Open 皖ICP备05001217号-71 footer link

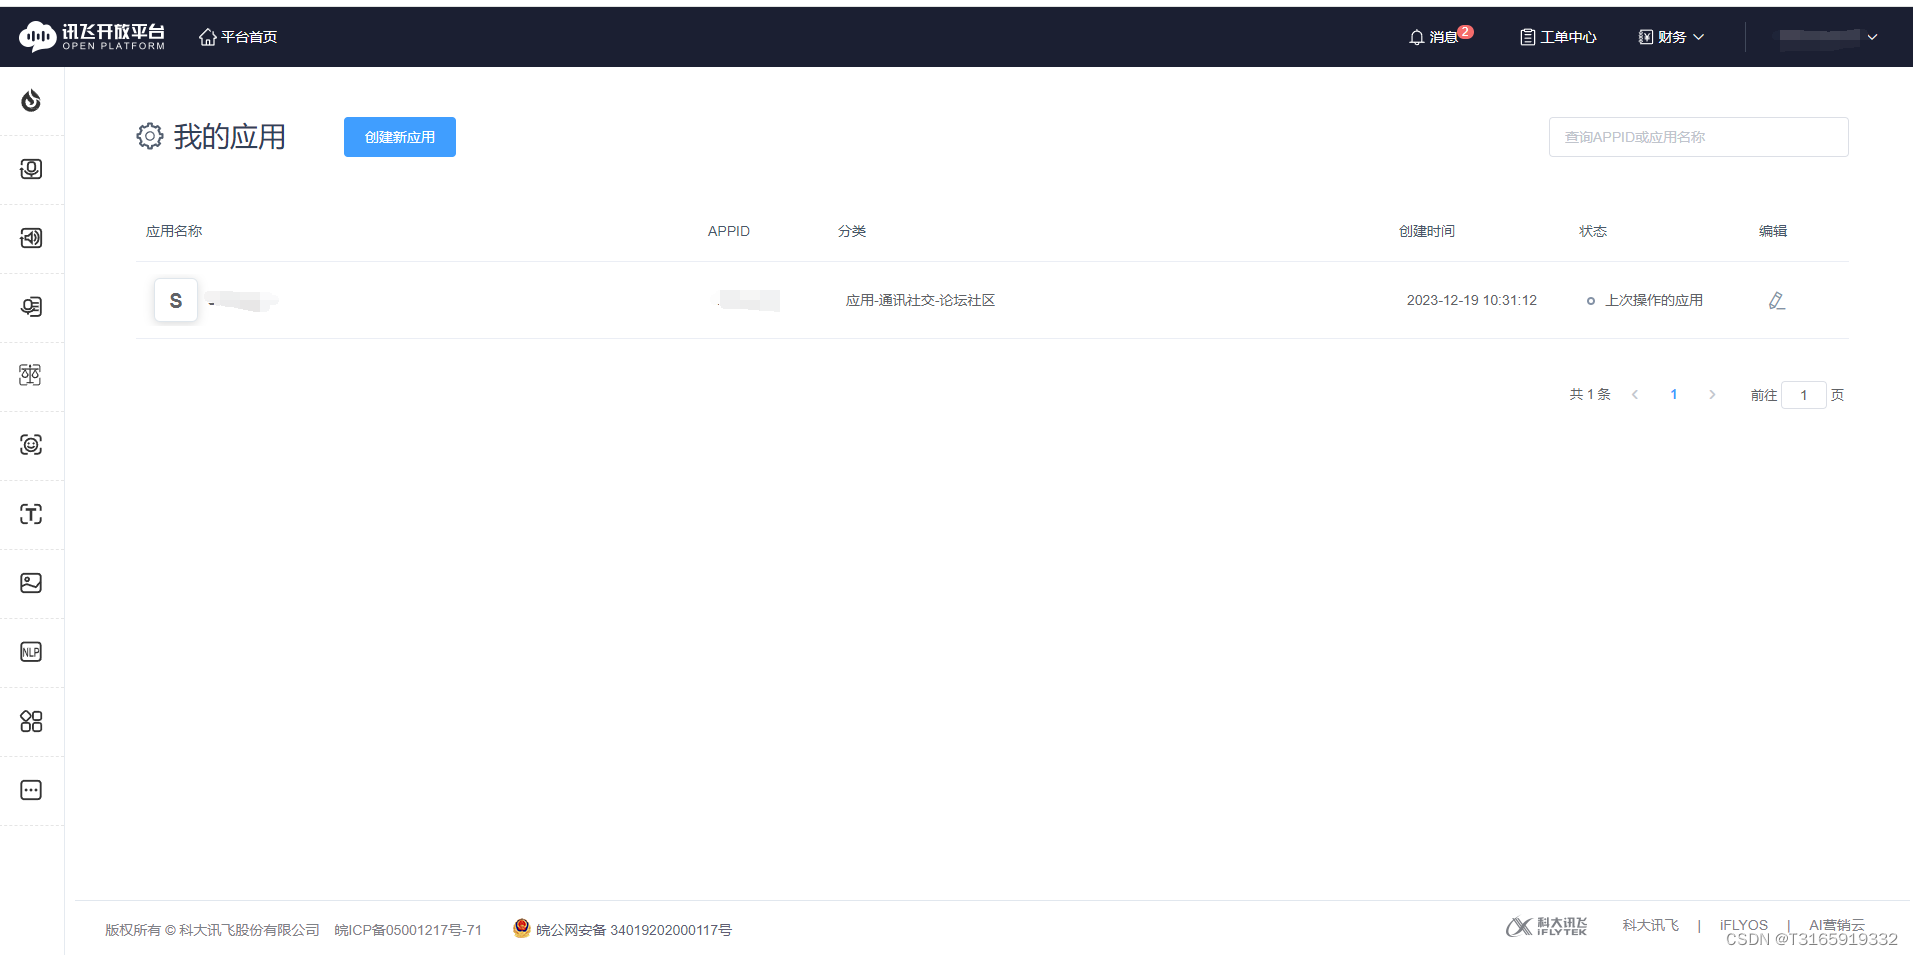[408, 930]
